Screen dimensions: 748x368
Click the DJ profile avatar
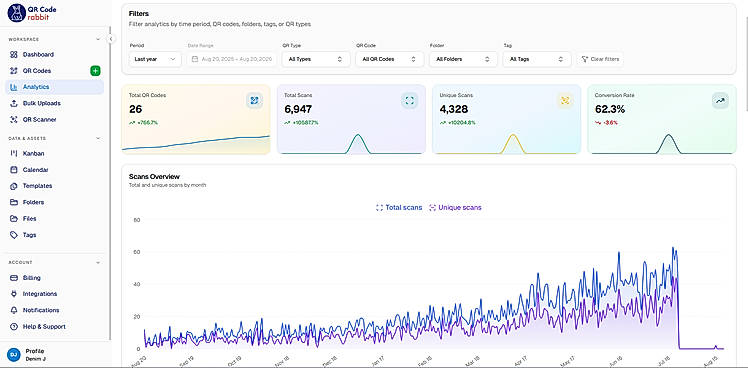14,354
